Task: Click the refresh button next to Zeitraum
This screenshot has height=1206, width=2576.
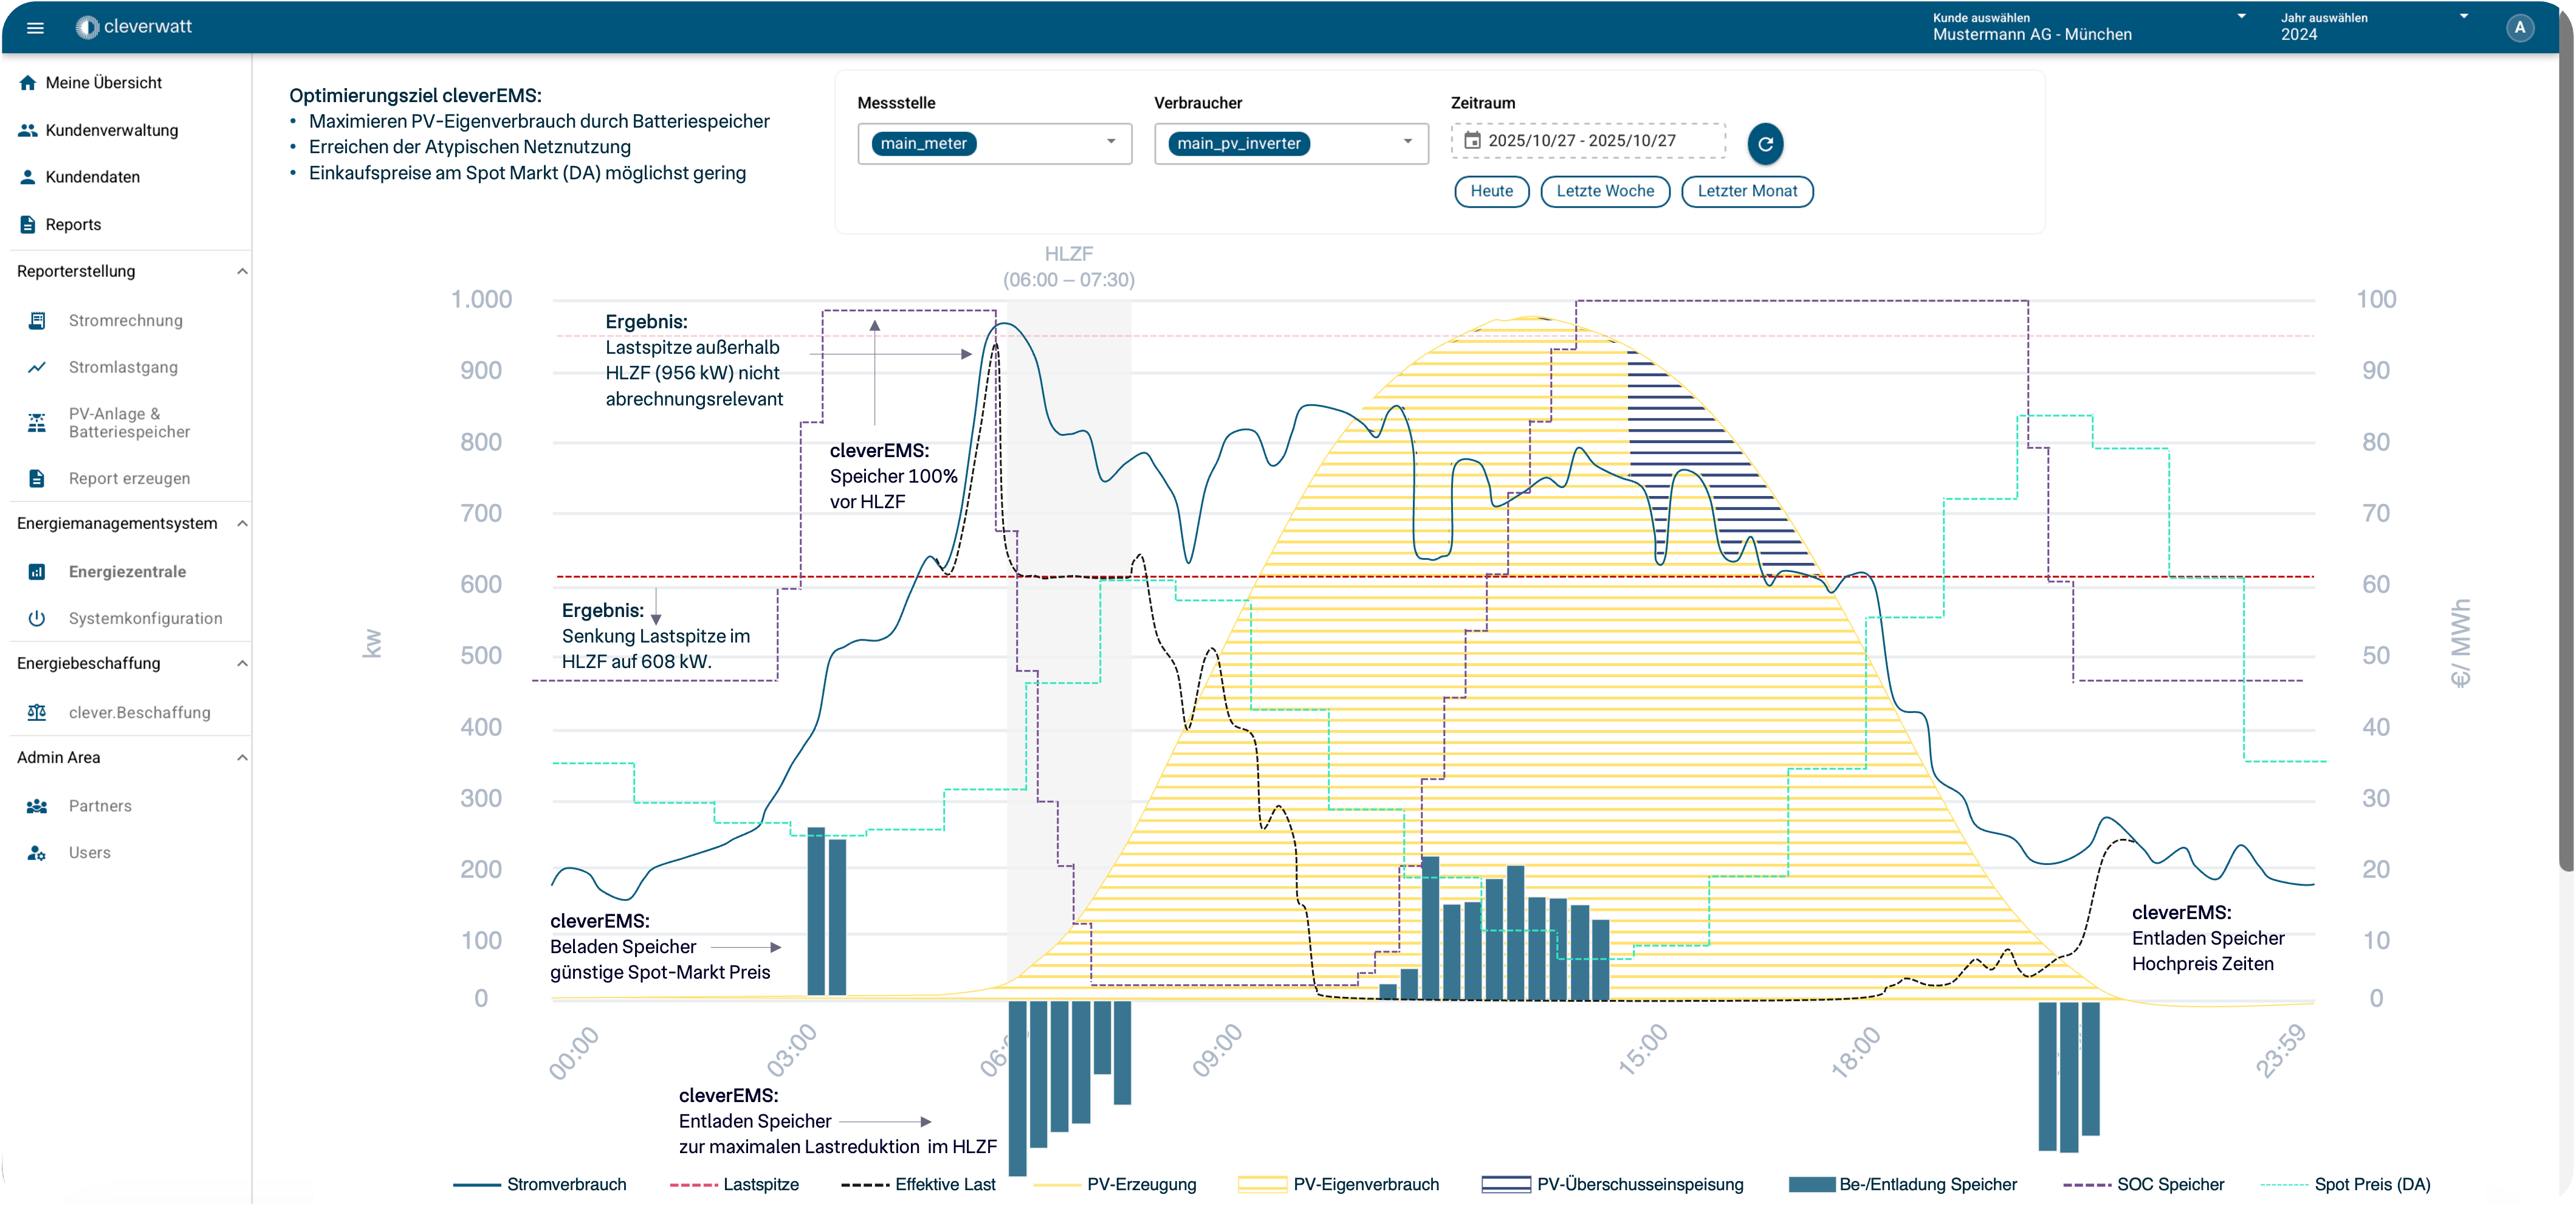Action: click(1765, 144)
